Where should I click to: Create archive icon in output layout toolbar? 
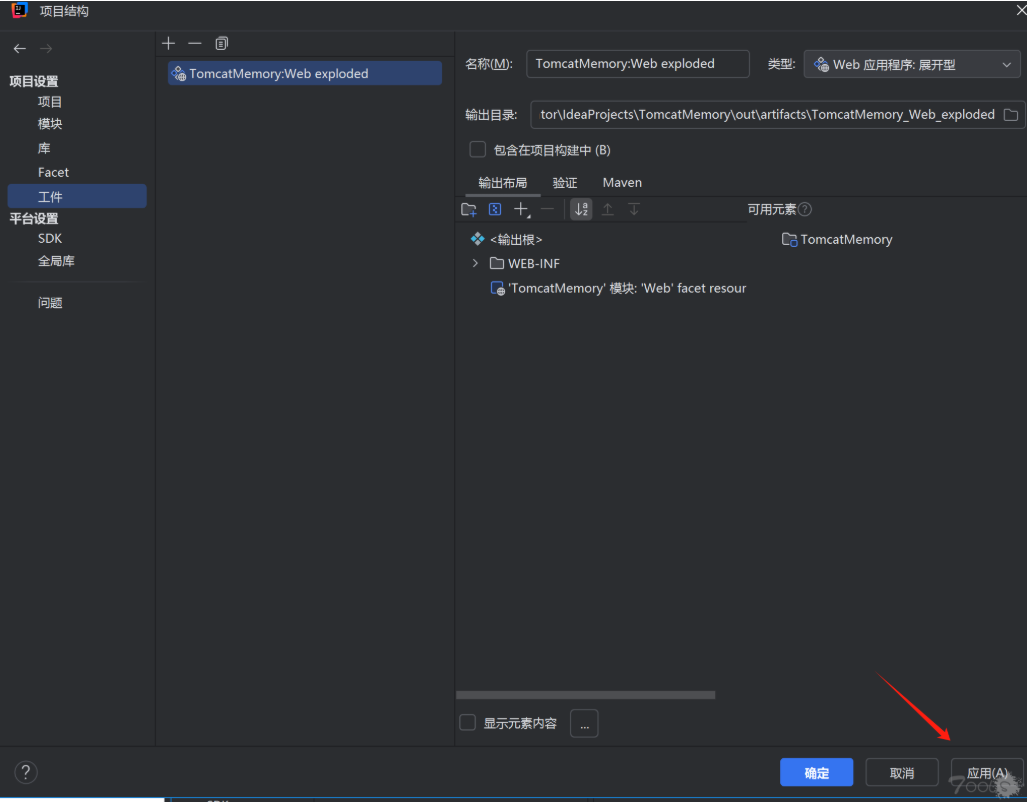[495, 209]
